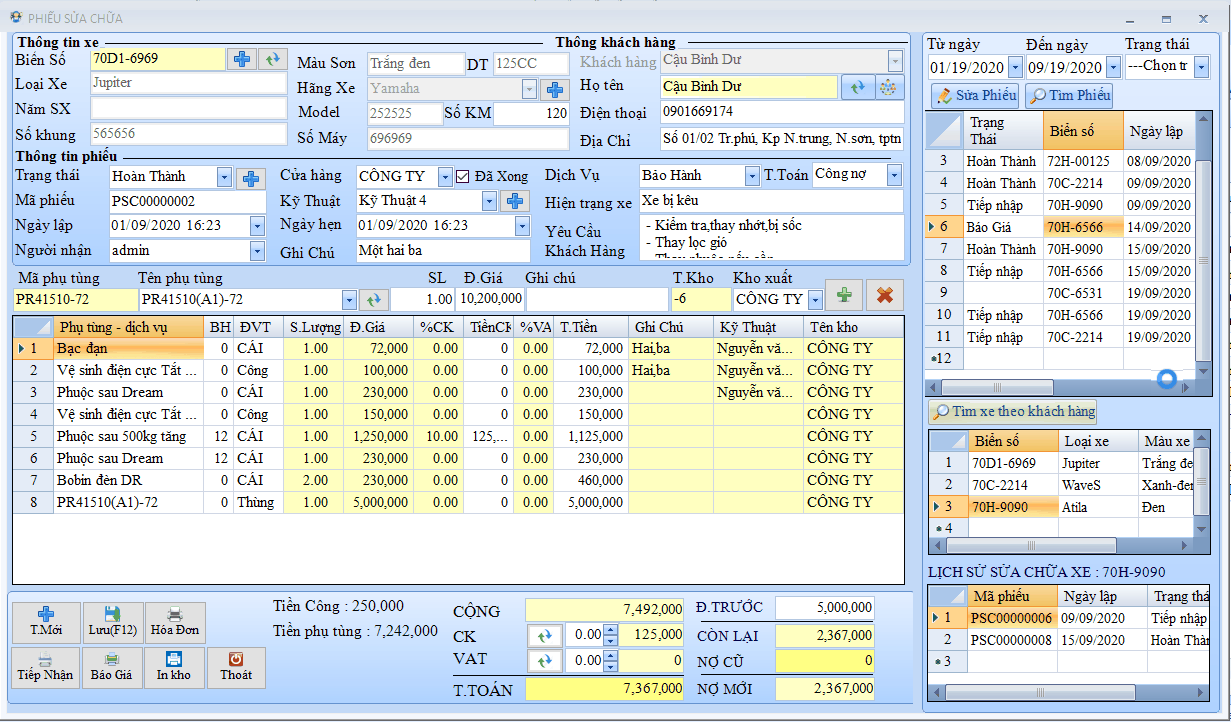The height and width of the screenshot is (722, 1231).
Task: Open the T.Toán Công nợ dropdown
Action: pyautogui.click(x=894, y=176)
